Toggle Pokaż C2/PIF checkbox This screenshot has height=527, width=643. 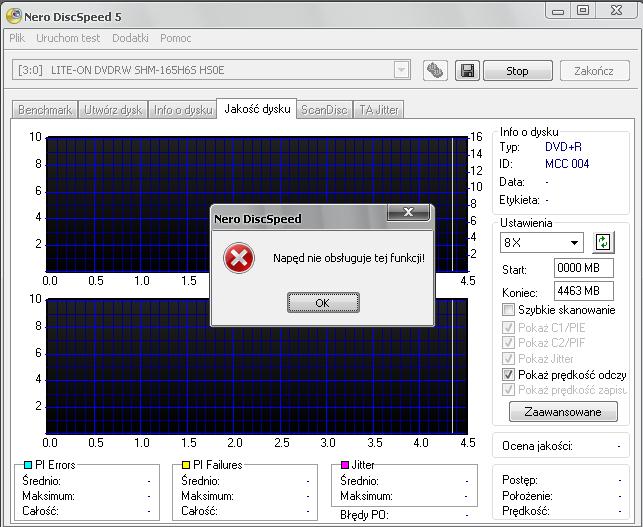(508, 342)
